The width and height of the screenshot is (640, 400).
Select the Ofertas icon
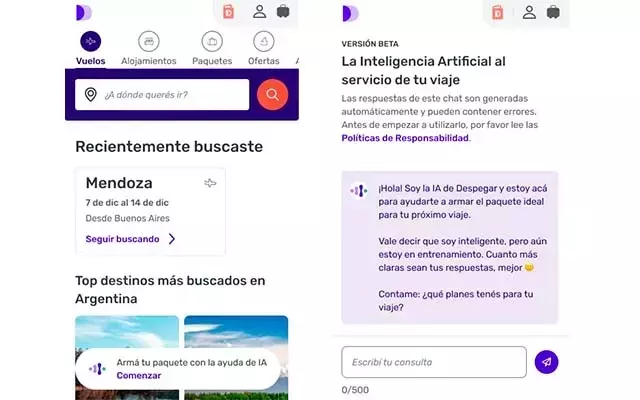pos(264,41)
